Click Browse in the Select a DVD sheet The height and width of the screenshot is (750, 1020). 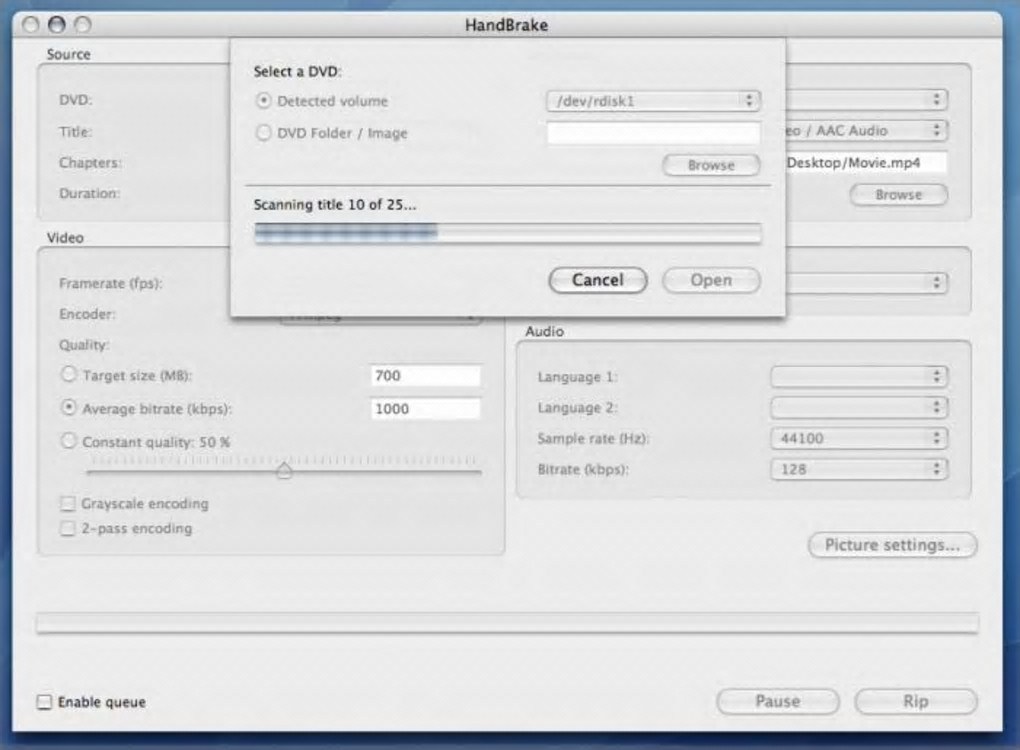(711, 165)
